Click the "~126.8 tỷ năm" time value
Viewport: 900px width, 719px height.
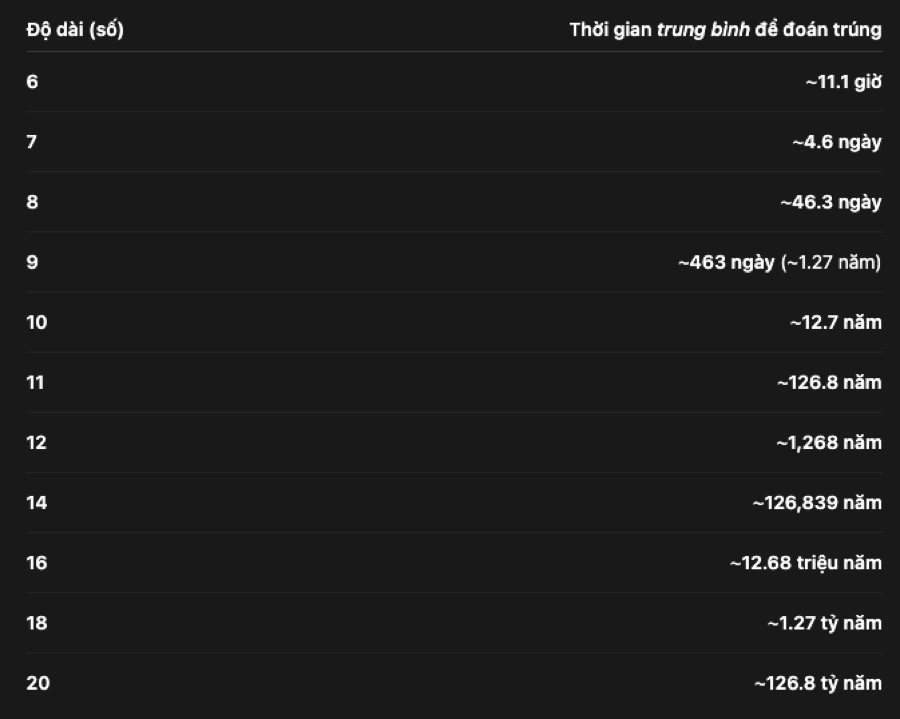click(818, 683)
